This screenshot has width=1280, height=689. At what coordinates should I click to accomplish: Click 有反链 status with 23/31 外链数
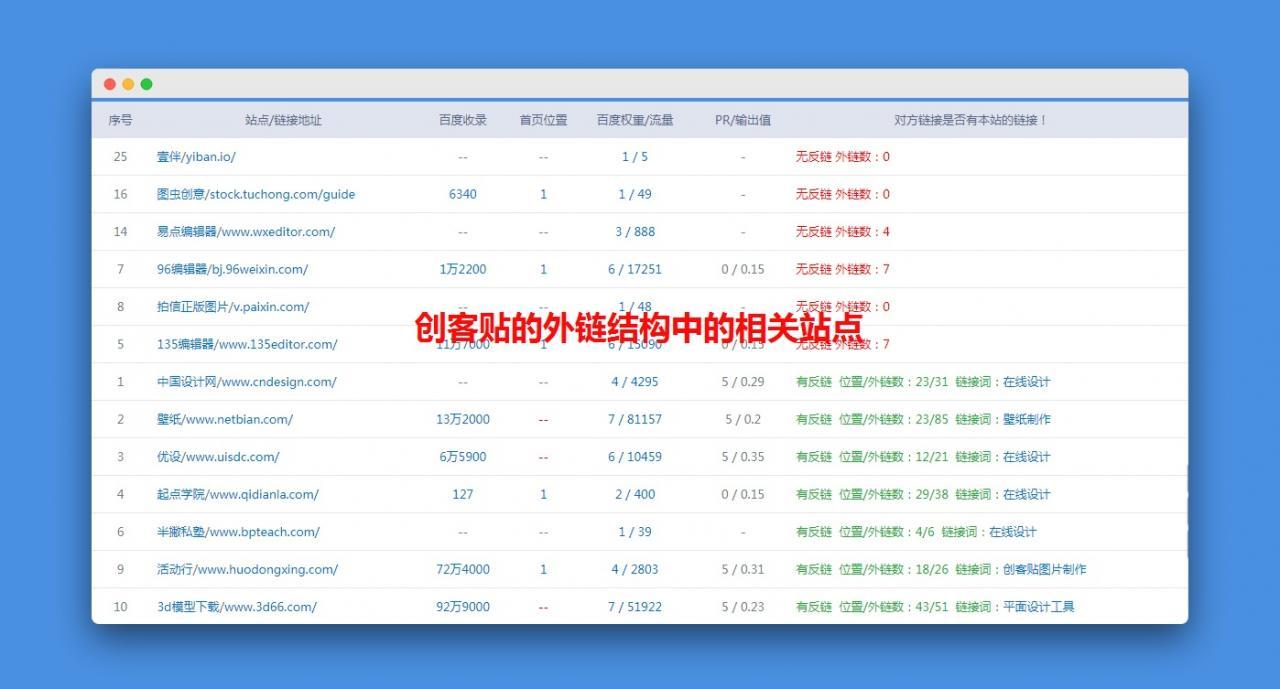coord(923,382)
